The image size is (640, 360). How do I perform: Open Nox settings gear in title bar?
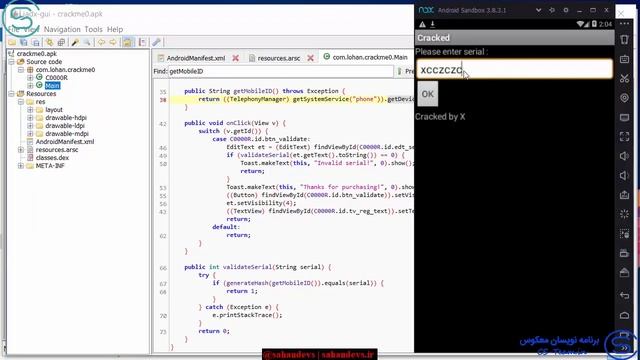click(566, 10)
